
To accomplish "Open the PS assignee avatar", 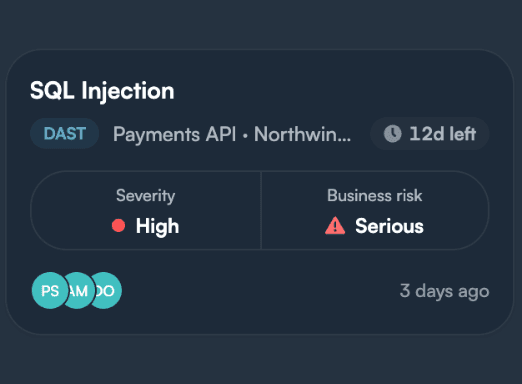I will click(50, 291).
